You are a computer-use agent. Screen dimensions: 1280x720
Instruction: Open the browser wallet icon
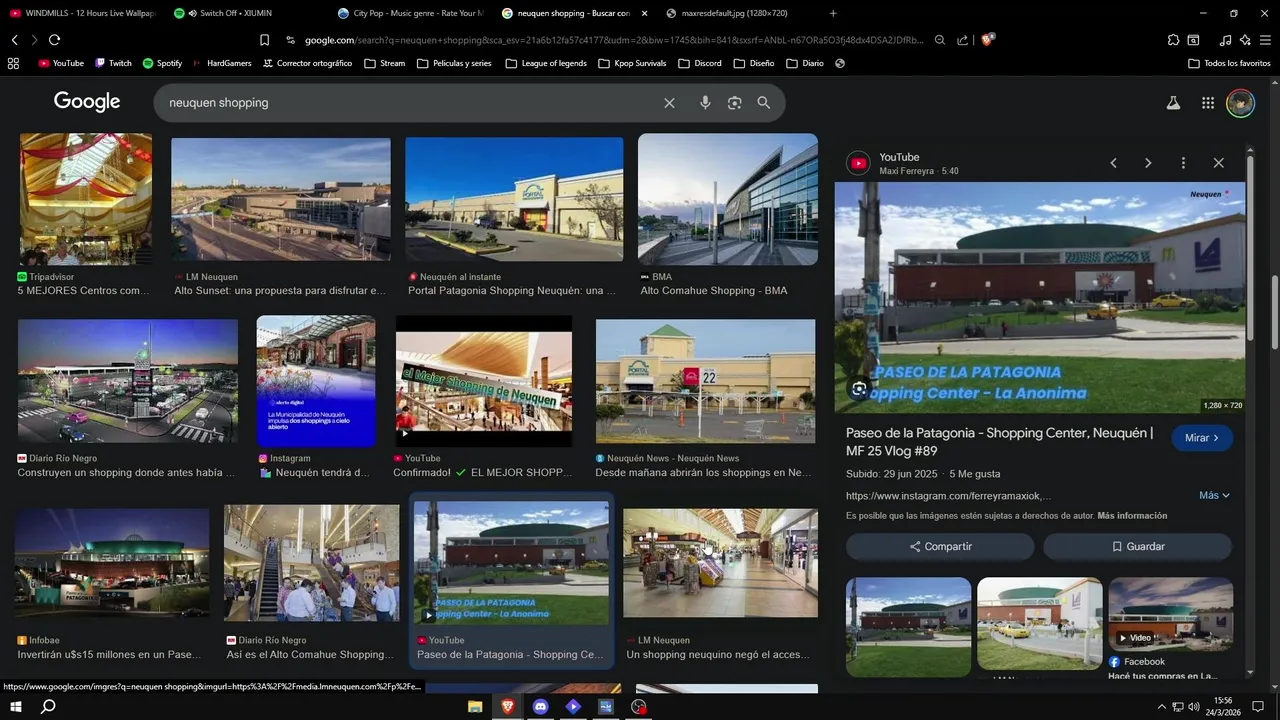click(1193, 40)
